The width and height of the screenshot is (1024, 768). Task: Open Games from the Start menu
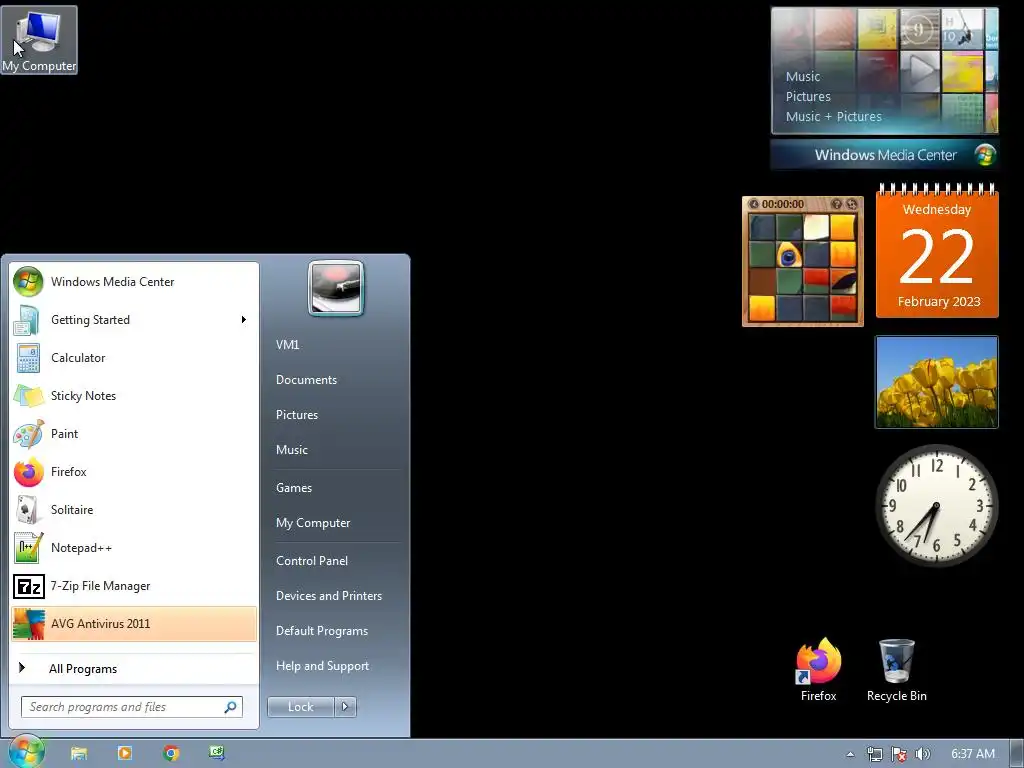(x=336, y=488)
